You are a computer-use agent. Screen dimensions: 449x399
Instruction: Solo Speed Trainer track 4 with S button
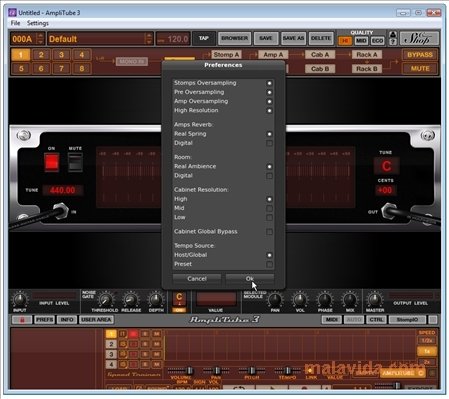click(x=145, y=364)
